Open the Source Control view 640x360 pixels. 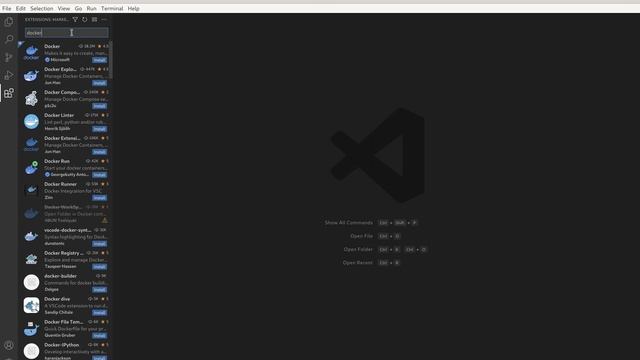tap(9, 57)
